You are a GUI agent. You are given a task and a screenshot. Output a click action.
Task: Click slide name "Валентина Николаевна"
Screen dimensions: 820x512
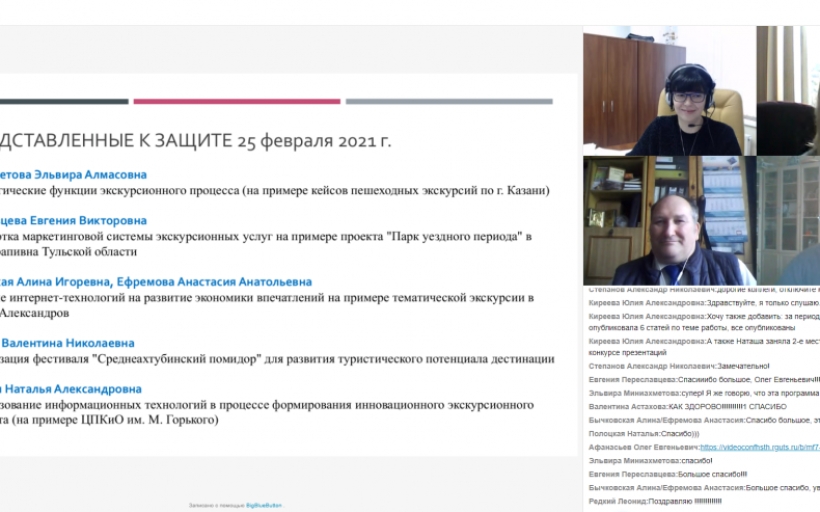pyautogui.click(x=68, y=343)
